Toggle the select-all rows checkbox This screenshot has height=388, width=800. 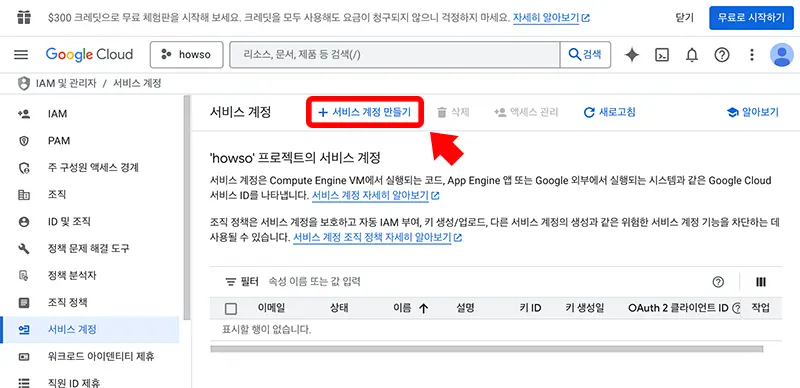pos(231,308)
